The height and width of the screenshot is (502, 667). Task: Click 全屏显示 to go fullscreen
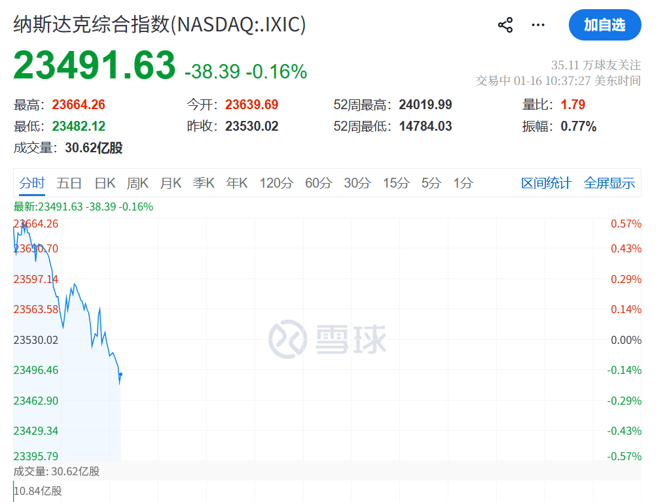point(609,183)
